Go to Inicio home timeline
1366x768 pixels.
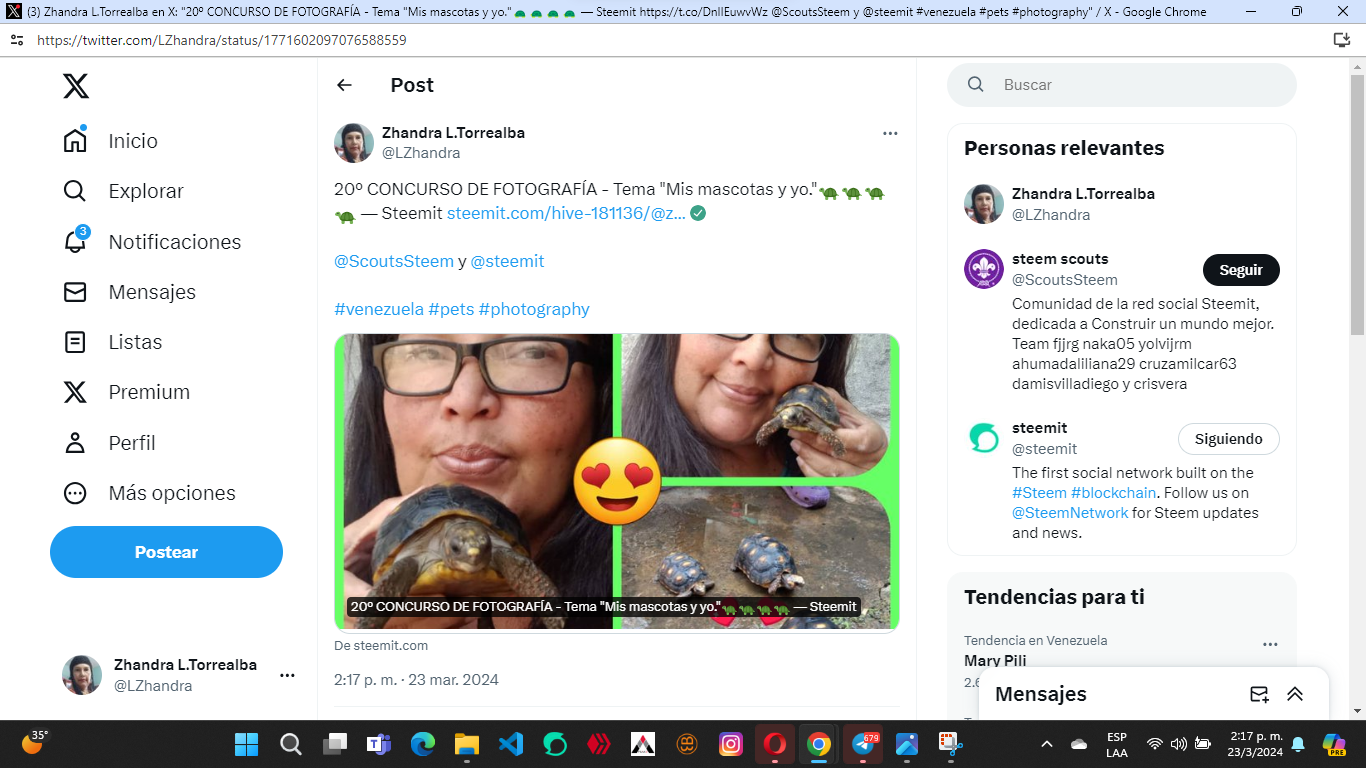point(111,141)
